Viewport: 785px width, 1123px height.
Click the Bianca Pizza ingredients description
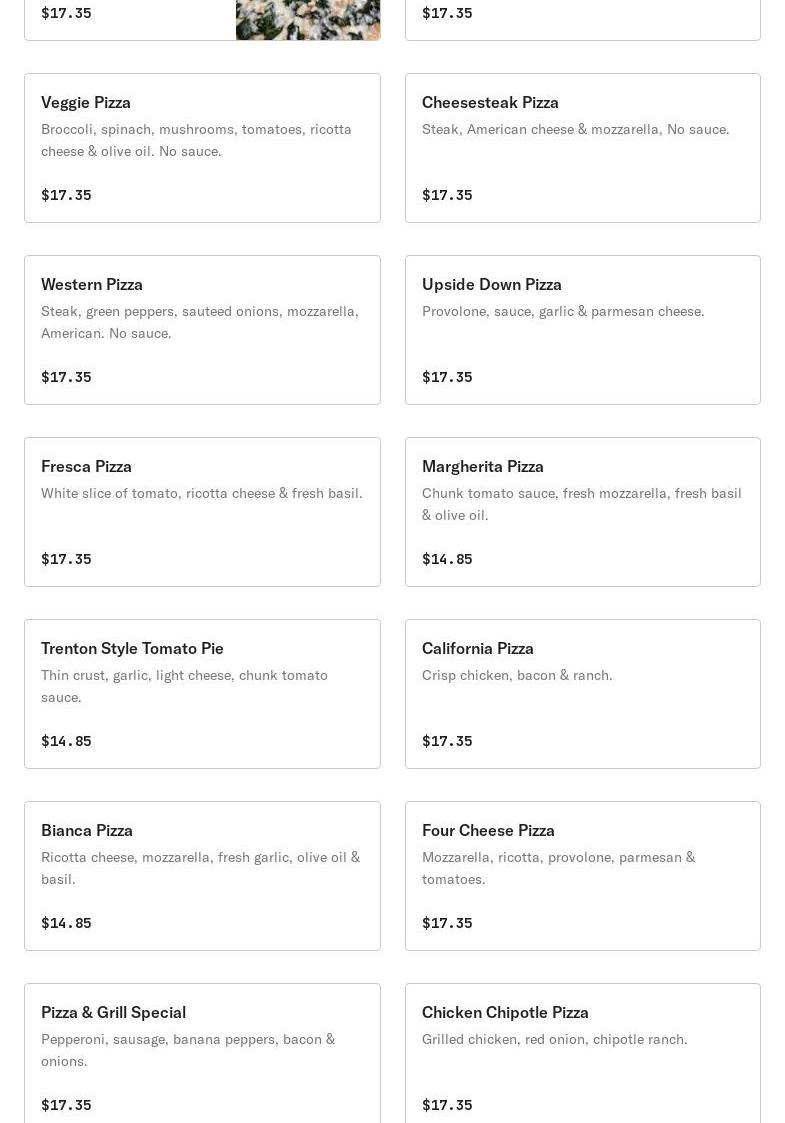click(200, 868)
